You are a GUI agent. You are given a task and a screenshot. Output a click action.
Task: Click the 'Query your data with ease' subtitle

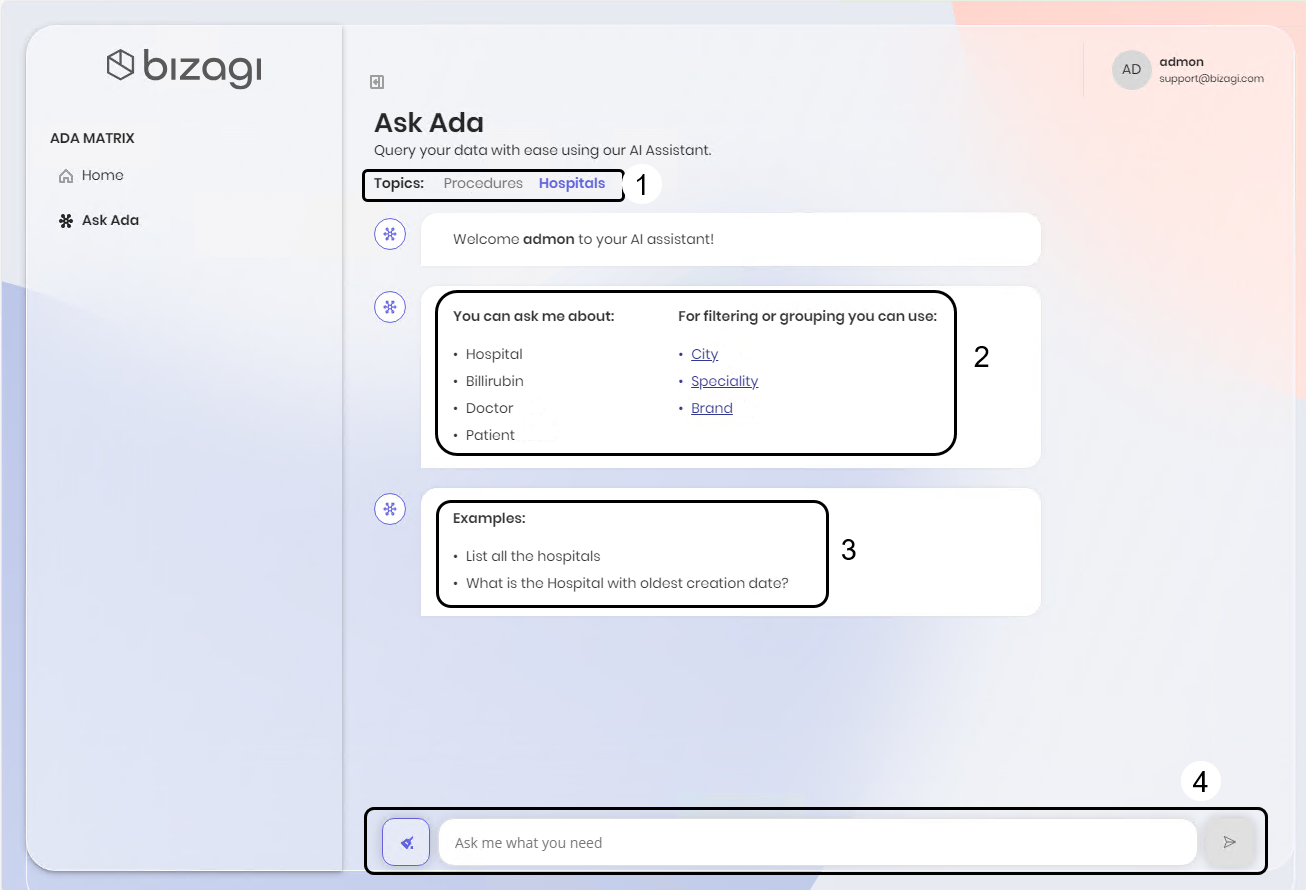[x=542, y=150]
